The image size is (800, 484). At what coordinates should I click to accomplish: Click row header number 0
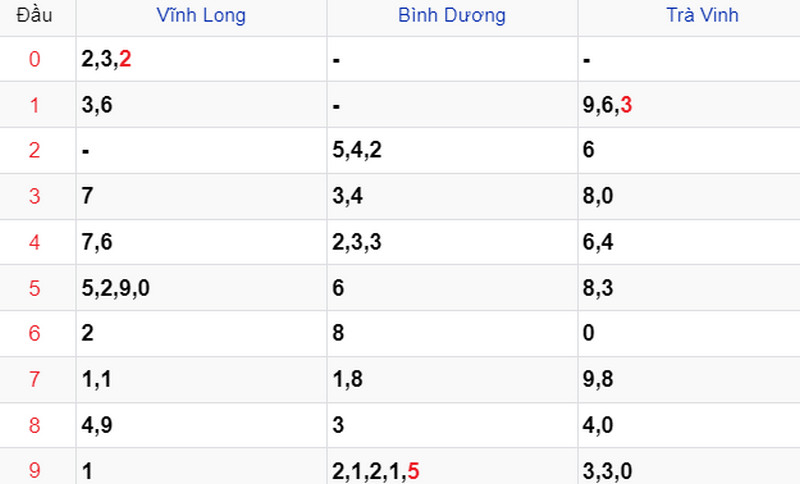pyautogui.click(x=35, y=60)
